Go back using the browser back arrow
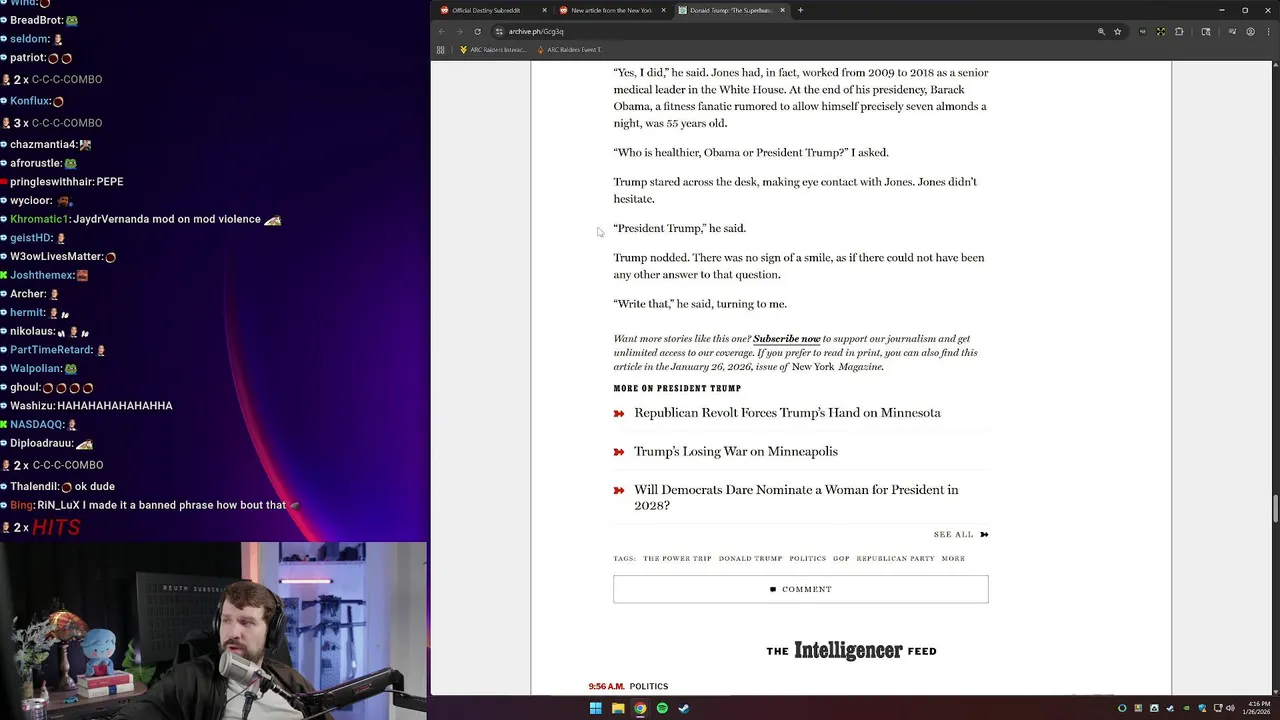 coord(442,31)
